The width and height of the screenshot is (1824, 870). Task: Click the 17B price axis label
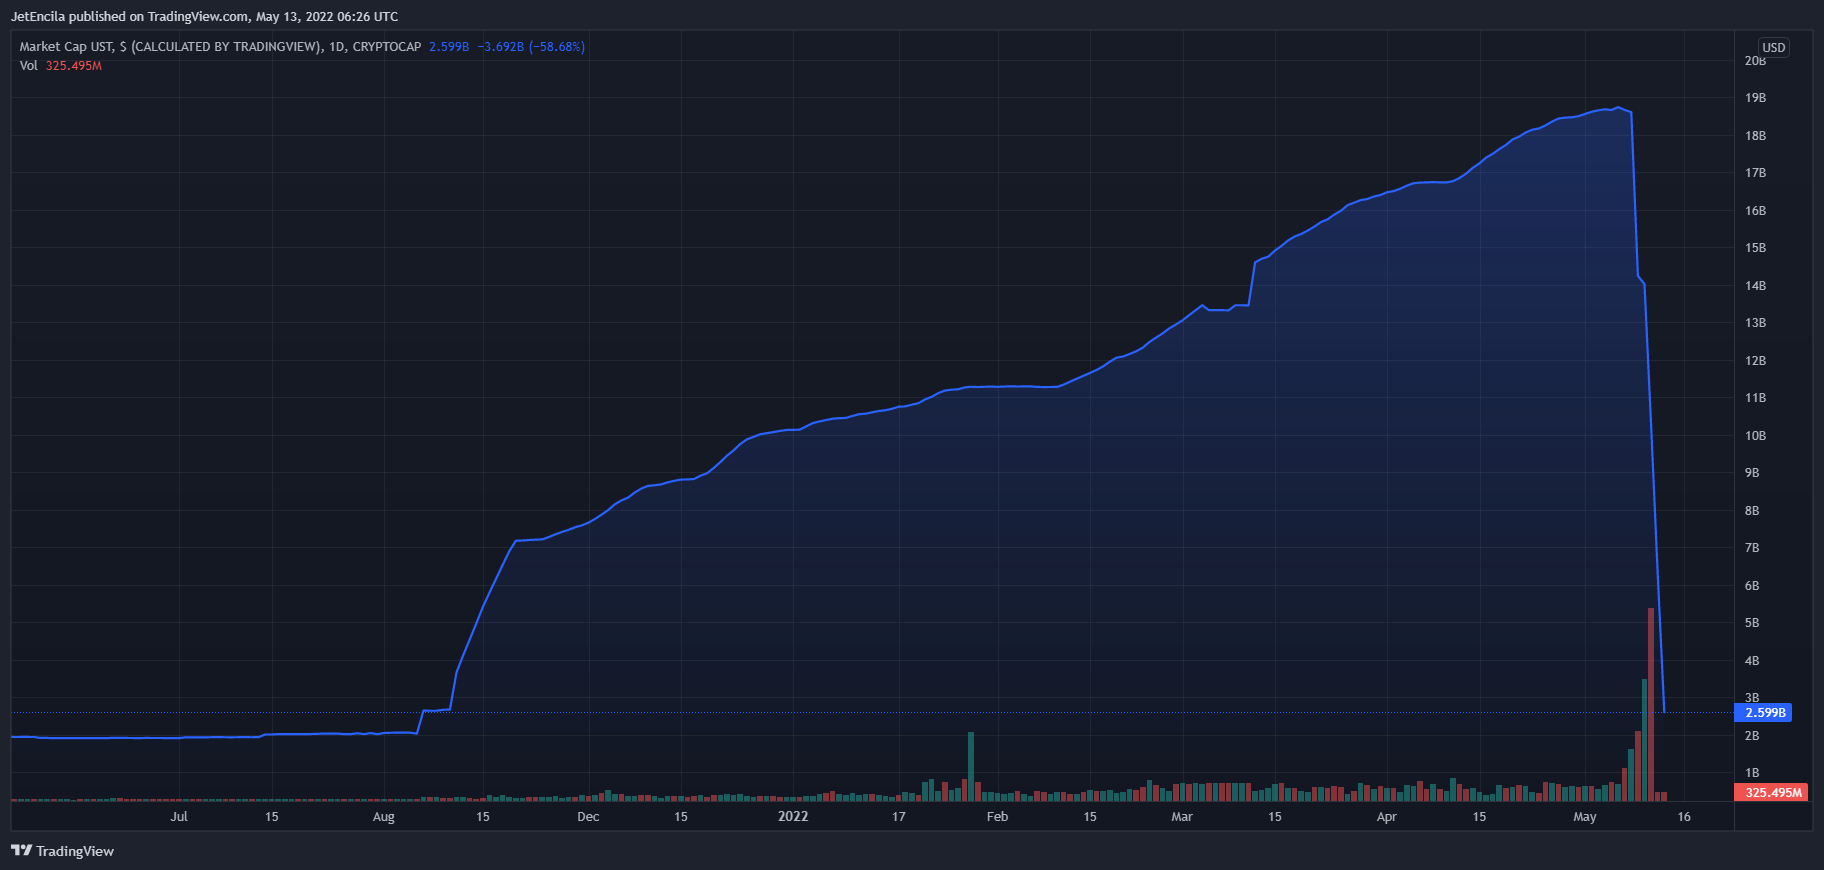pyautogui.click(x=1755, y=173)
